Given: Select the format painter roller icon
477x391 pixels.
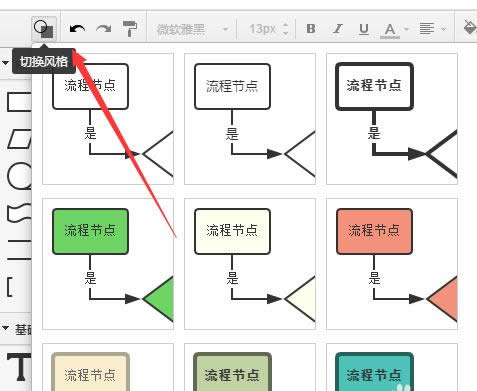Looking at the screenshot, I should coord(130,29).
